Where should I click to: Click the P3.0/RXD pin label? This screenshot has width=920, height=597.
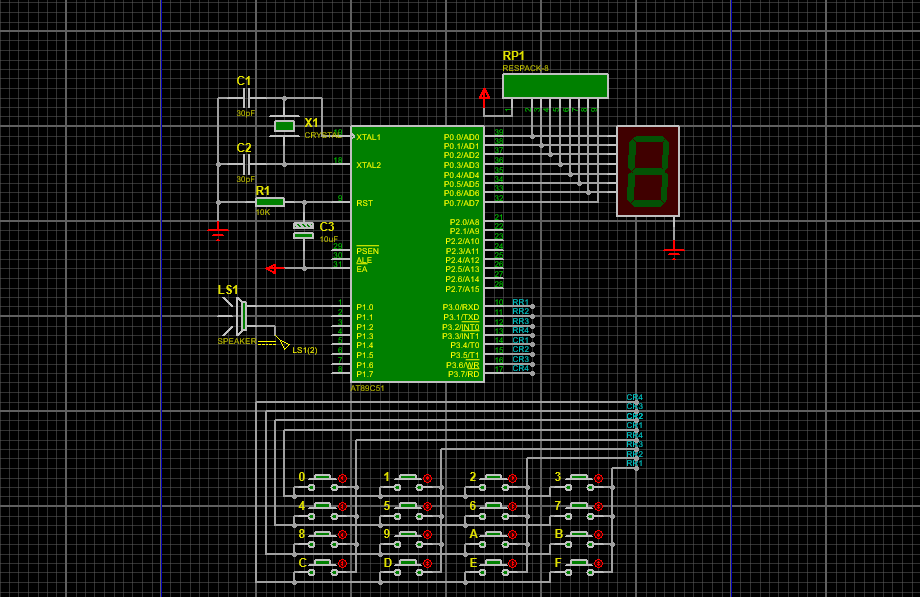(461, 308)
